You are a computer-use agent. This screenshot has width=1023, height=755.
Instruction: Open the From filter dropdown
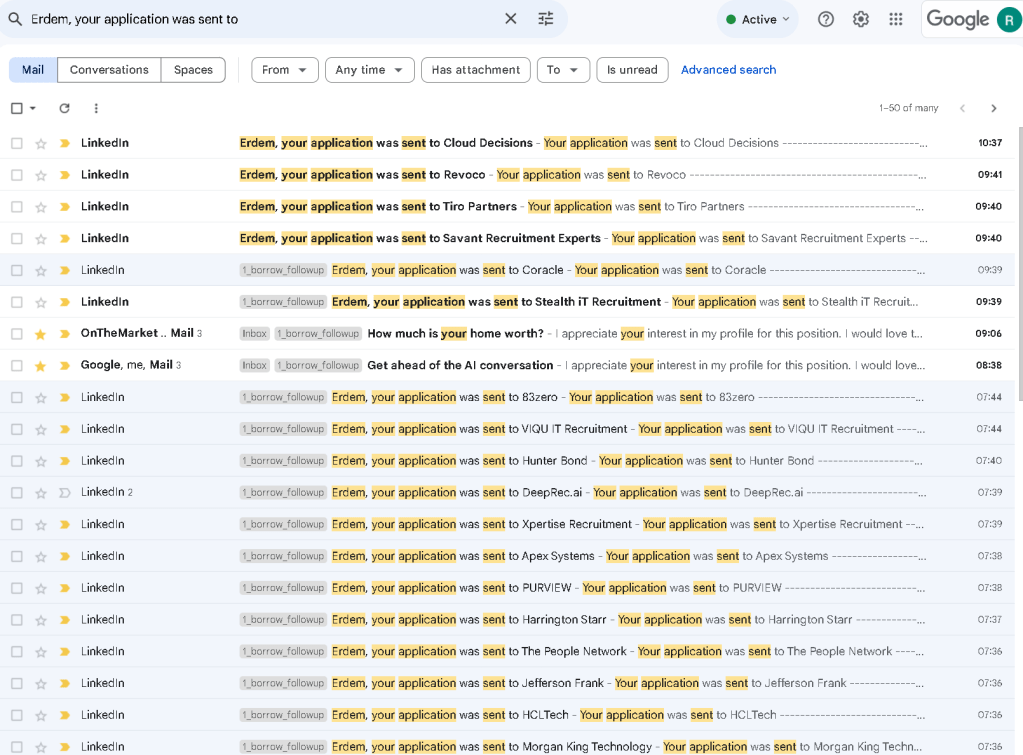[284, 70]
